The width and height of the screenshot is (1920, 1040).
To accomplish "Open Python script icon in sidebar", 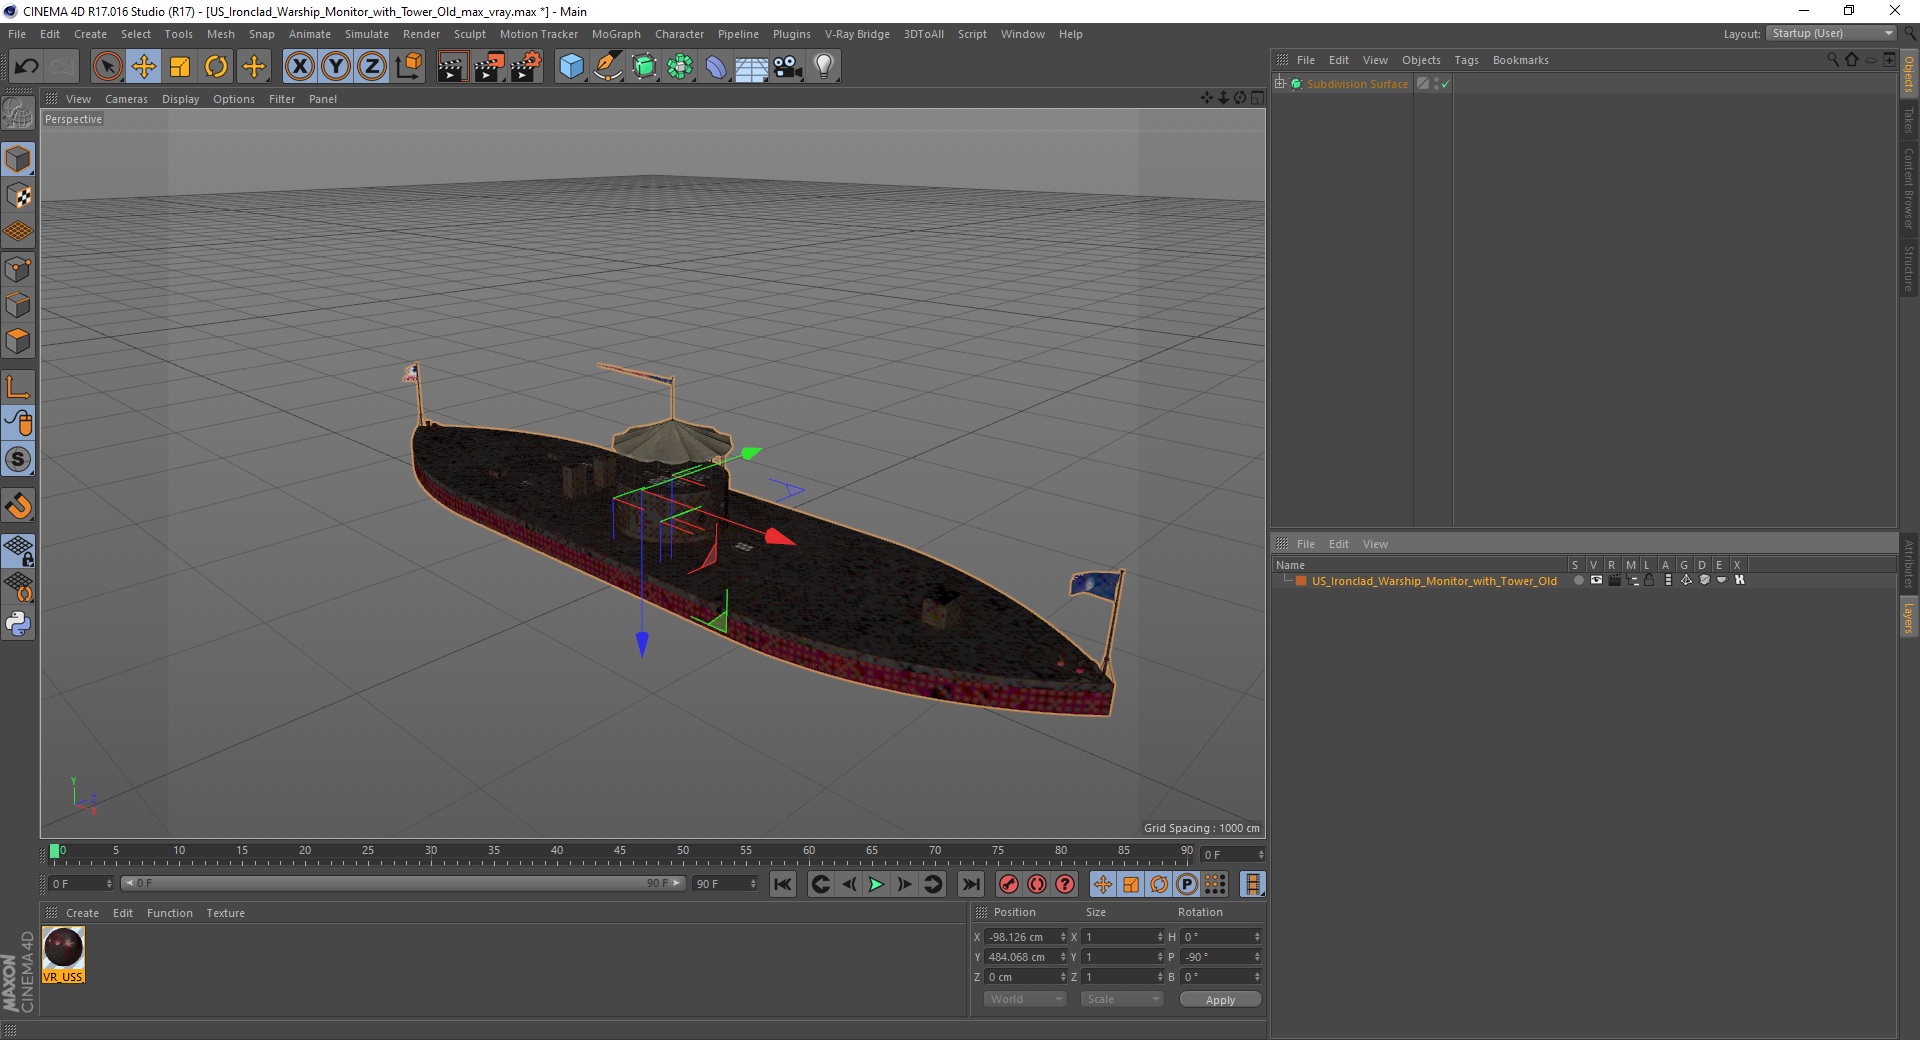I will pos(18,624).
